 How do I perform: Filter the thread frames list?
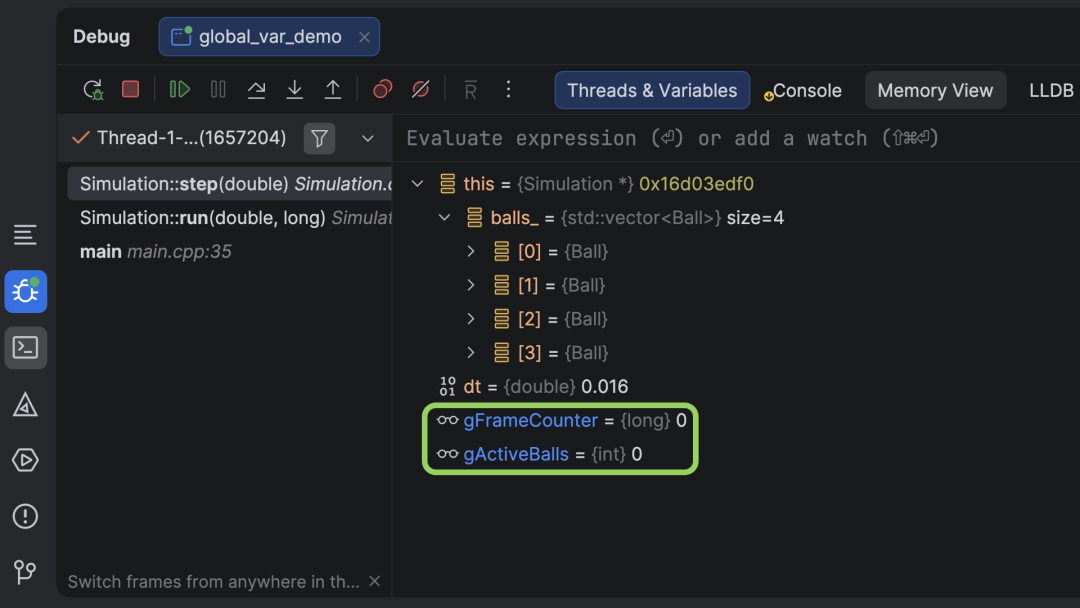[320, 138]
